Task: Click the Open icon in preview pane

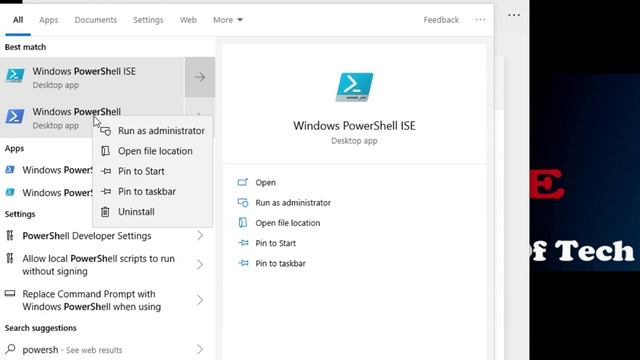Action: [x=243, y=182]
